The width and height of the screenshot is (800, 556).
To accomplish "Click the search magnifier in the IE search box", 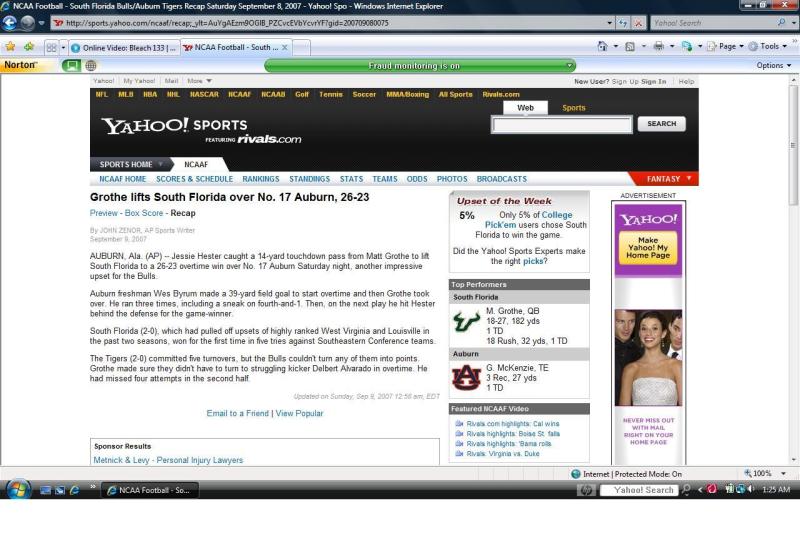I will click(781, 23).
